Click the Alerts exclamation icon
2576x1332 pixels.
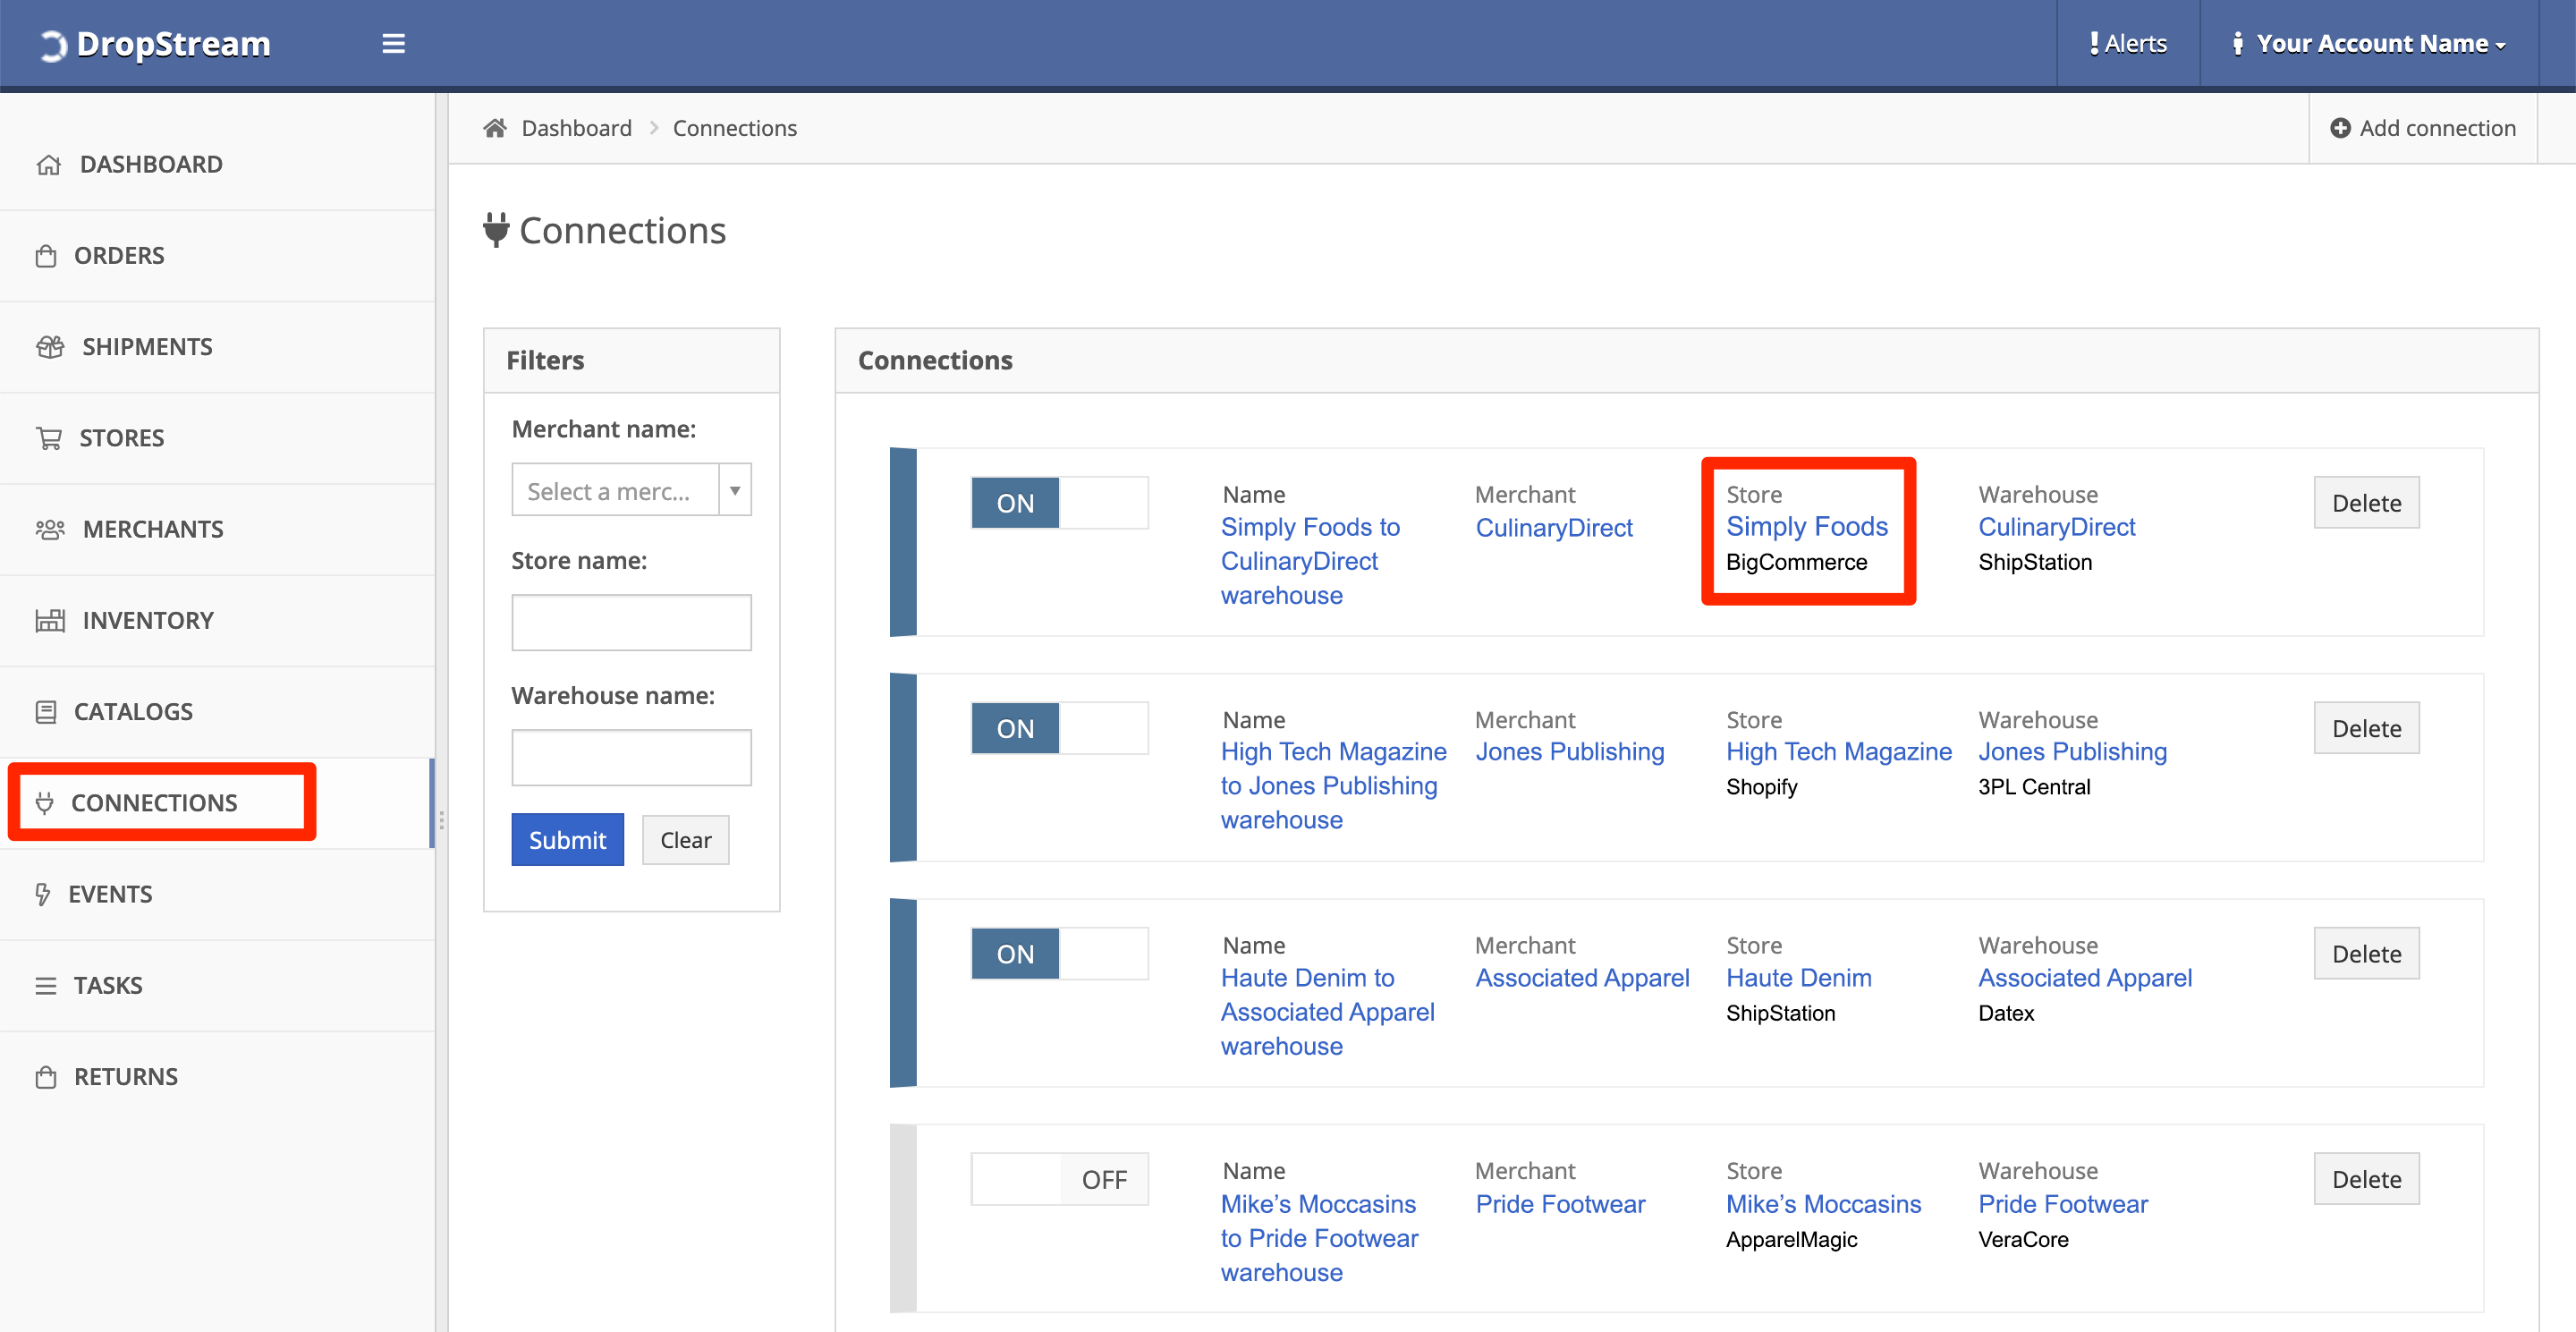tap(2093, 44)
